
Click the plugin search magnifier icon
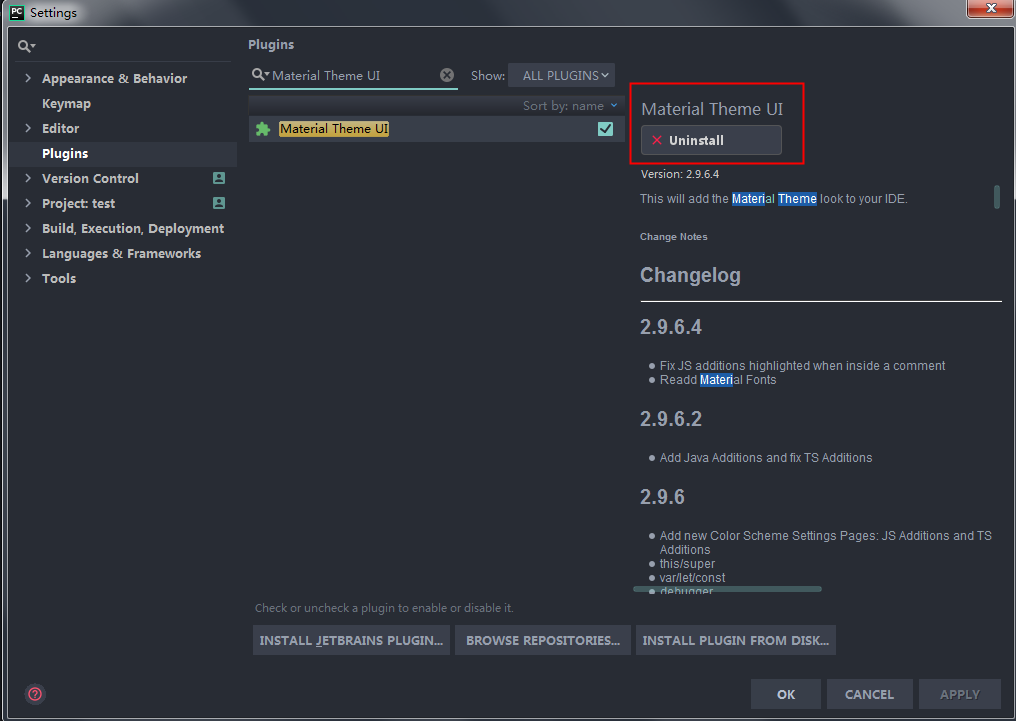260,74
